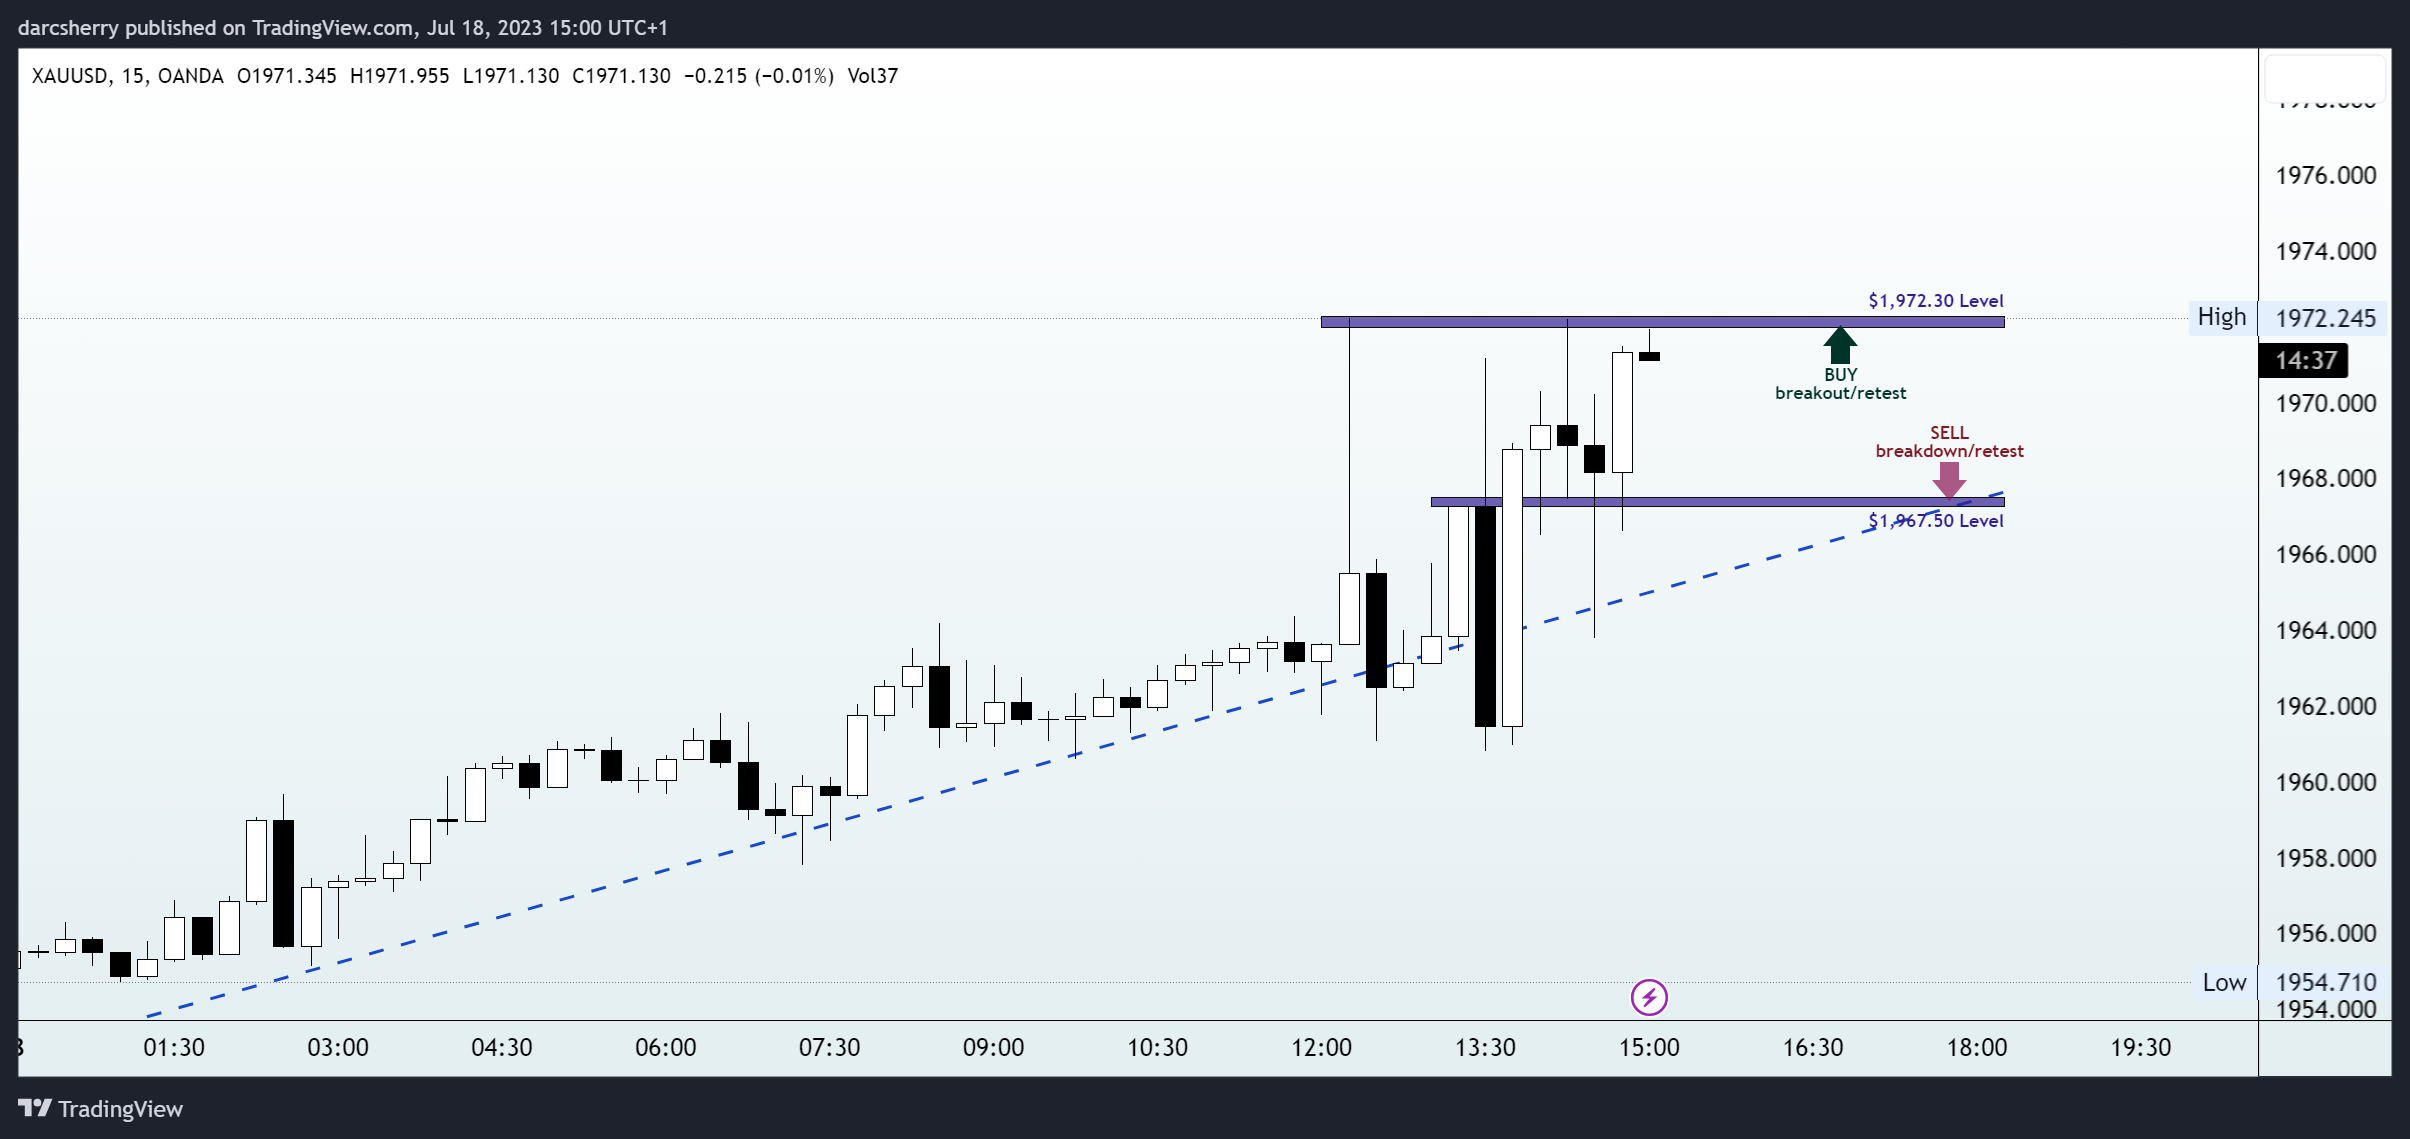Select the SELL breakdown/retest annotation text
Image resolution: width=2410 pixels, height=1139 pixels.
pyautogui.click(x=1949, y=442)
